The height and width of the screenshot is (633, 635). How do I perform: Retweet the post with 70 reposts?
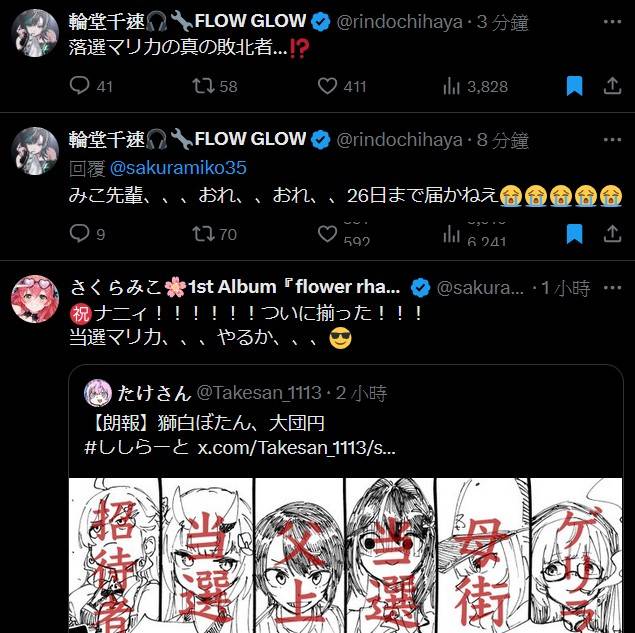[x=215, y=234]
